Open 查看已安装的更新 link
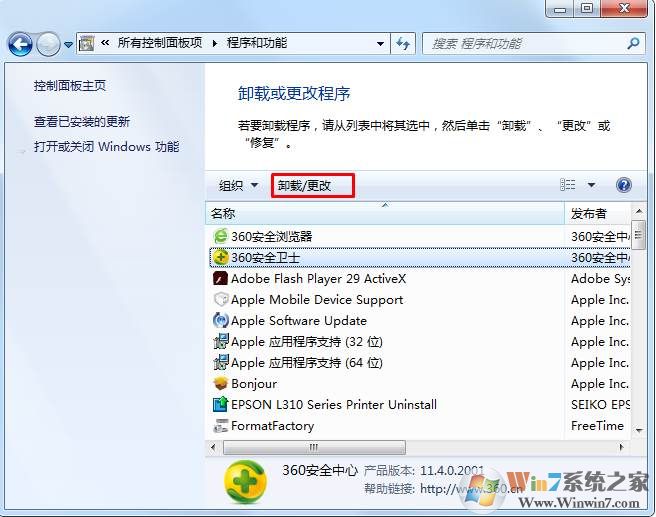The width and height of the screenshot is (656, 517). pyautogui.click(x=82, y=122)
